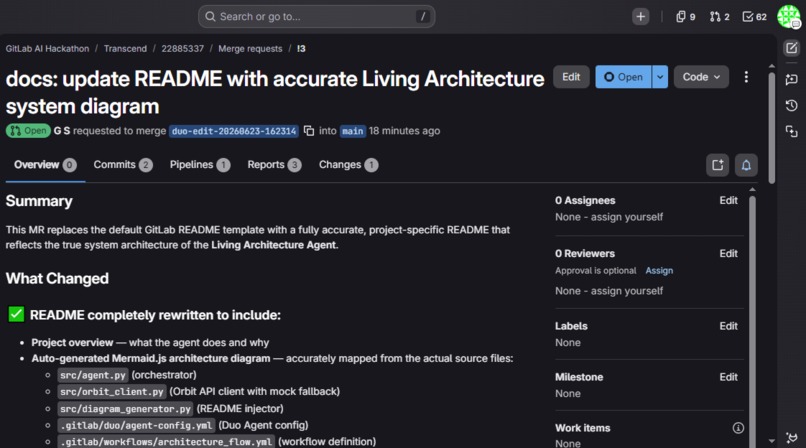Open GitLab AI Hackathon breadcrumb
The width and height of the screenshot is (806, 448).
point(47,48)
